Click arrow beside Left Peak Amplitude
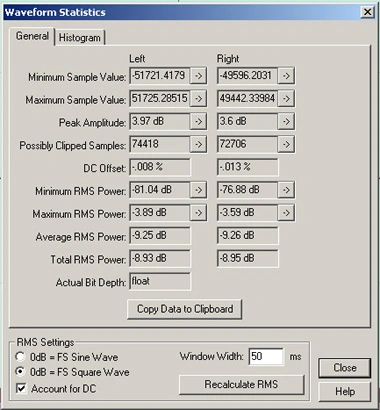Image resolution: width=380 pixels, height=410 pixels. (198, 122)
